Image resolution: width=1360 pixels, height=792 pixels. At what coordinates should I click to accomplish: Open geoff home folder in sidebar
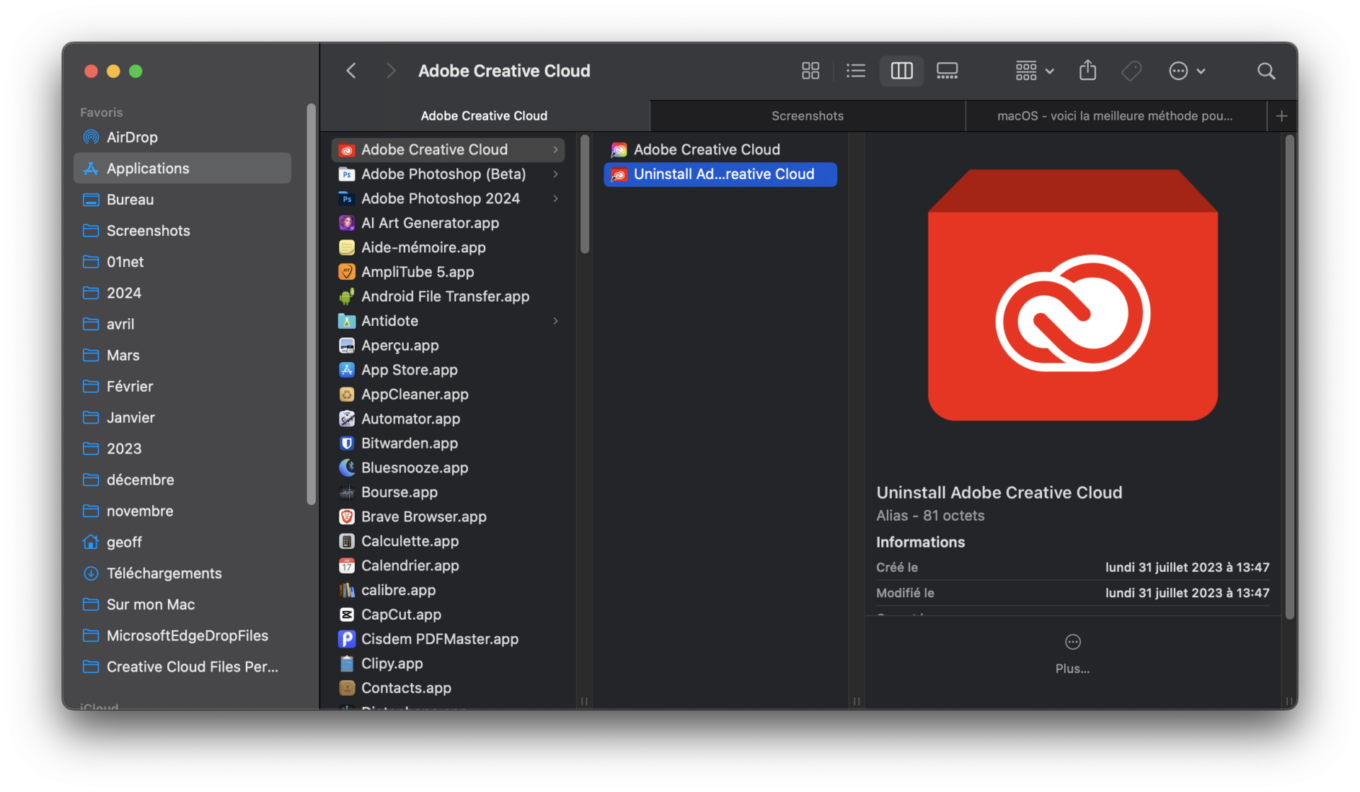tap(182, 542)
